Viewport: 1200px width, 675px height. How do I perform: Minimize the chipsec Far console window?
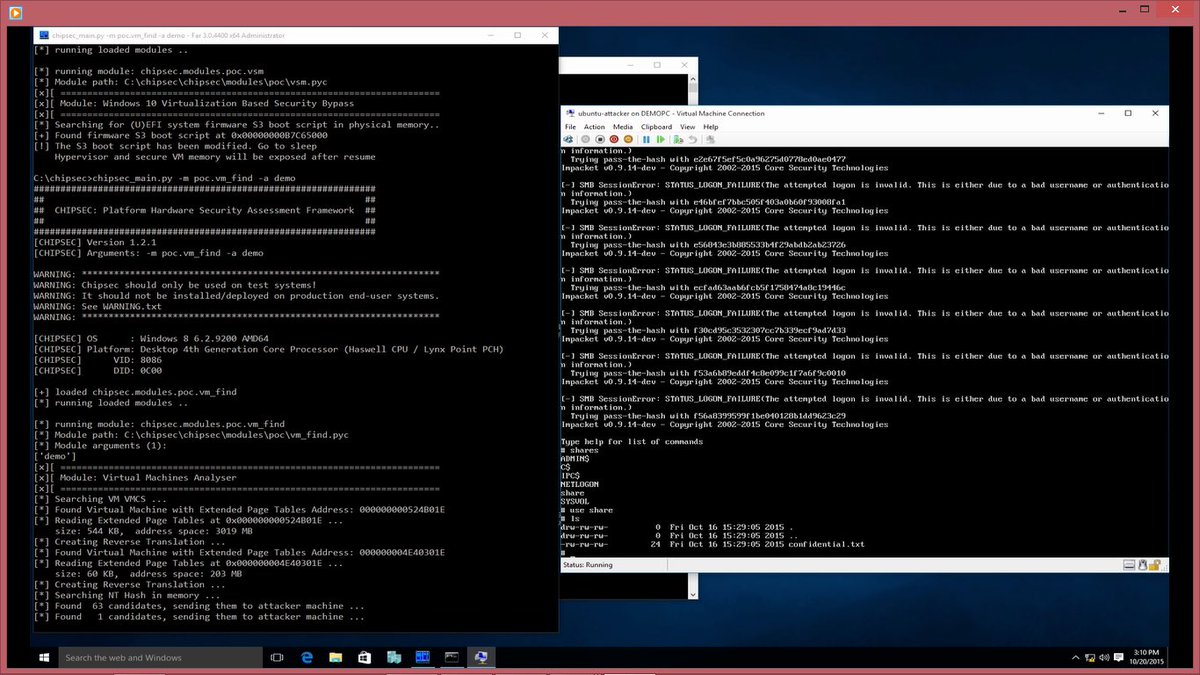491,35
